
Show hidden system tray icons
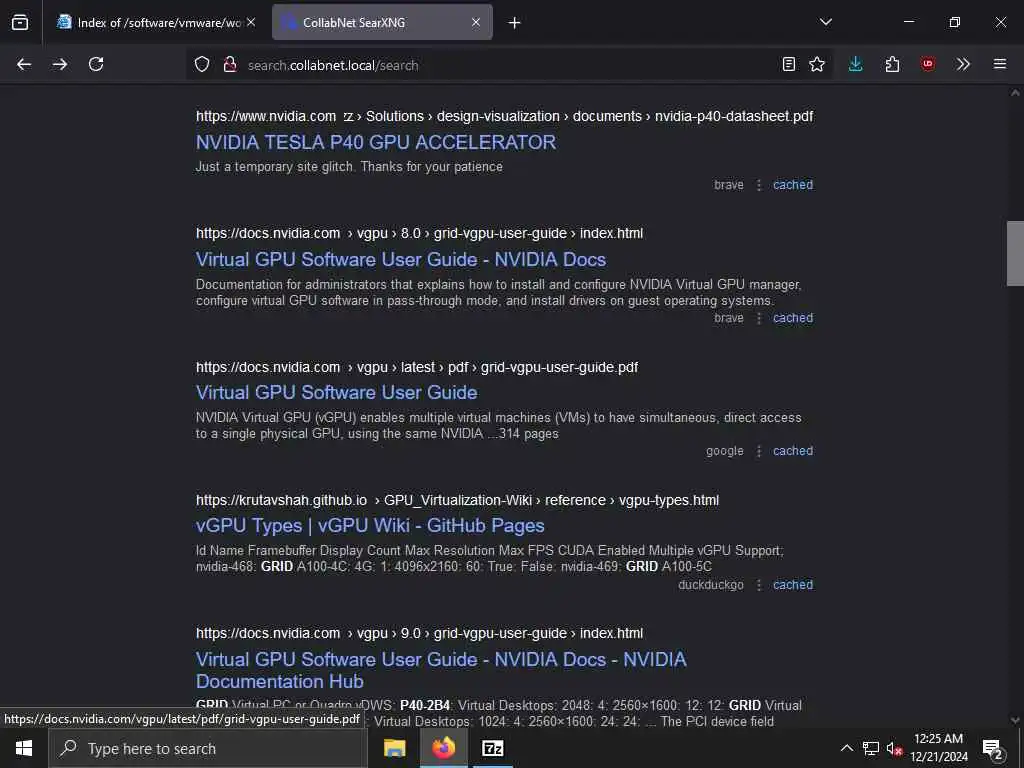(846, 748)
